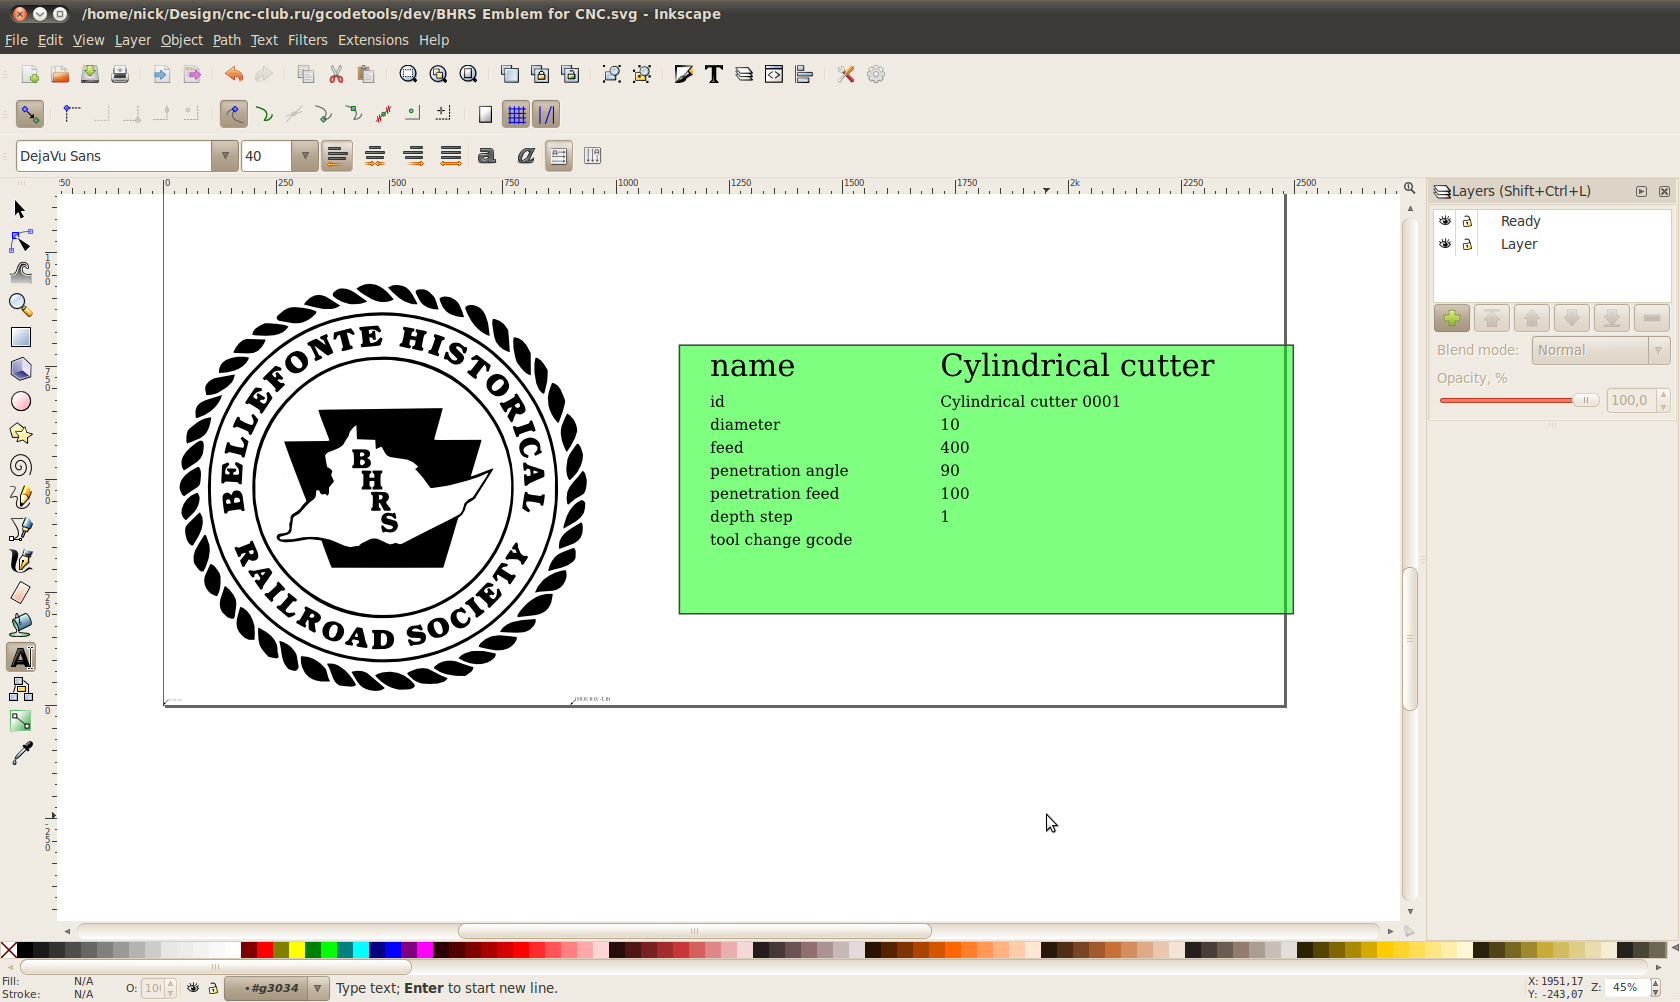Lock the Ready layer

(x=1467, y=221)
